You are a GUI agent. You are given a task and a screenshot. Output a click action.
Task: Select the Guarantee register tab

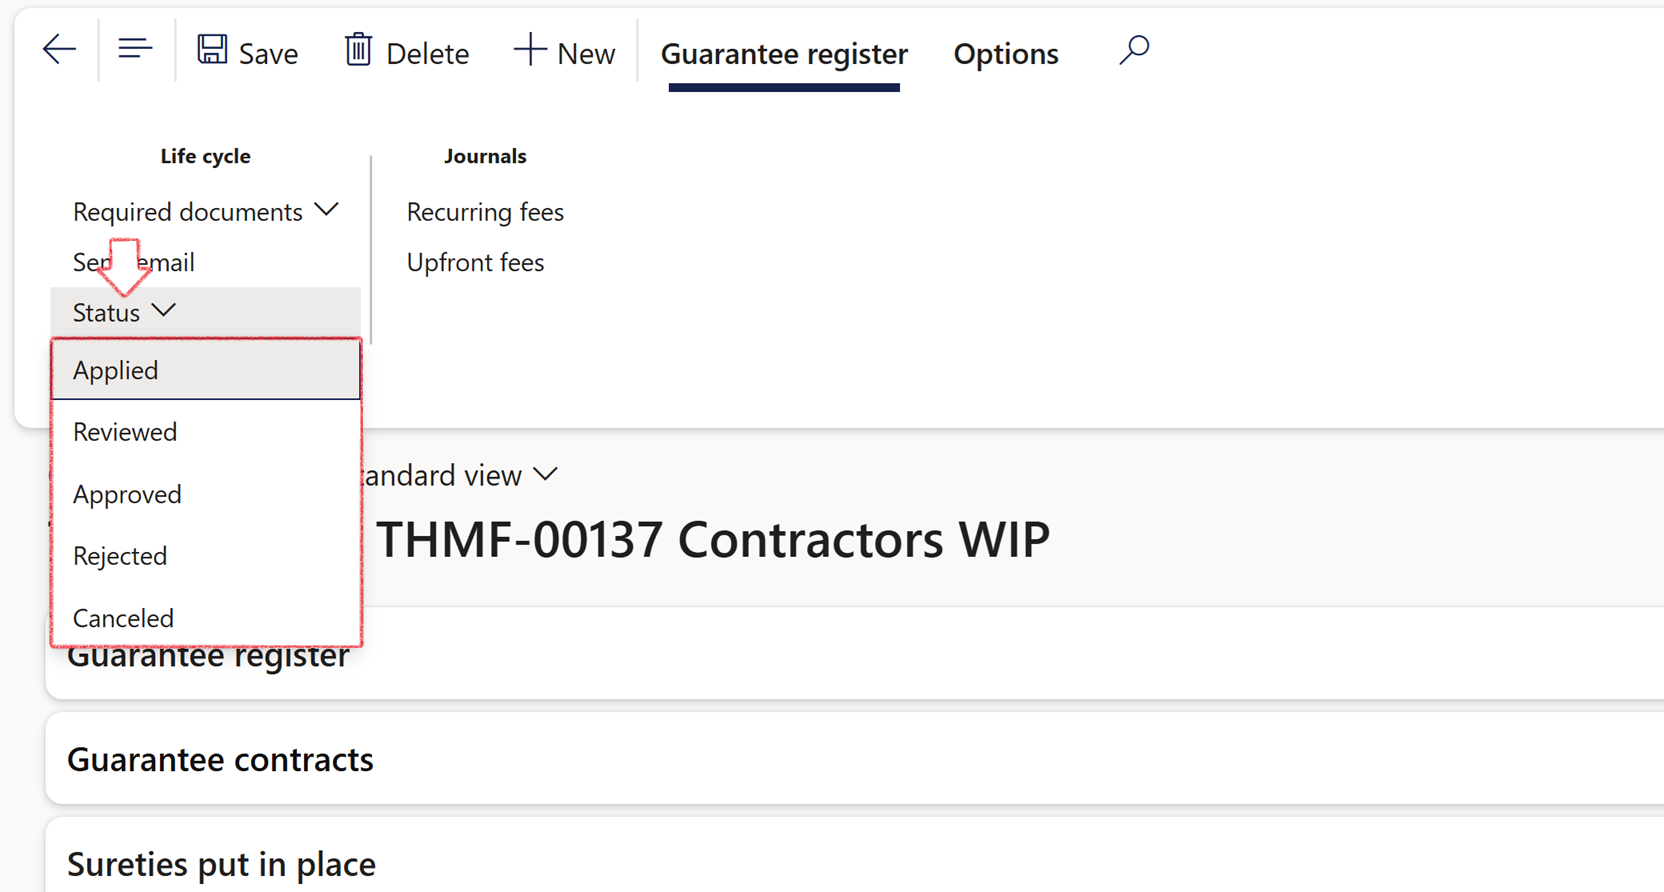click(x=784, y=54)
